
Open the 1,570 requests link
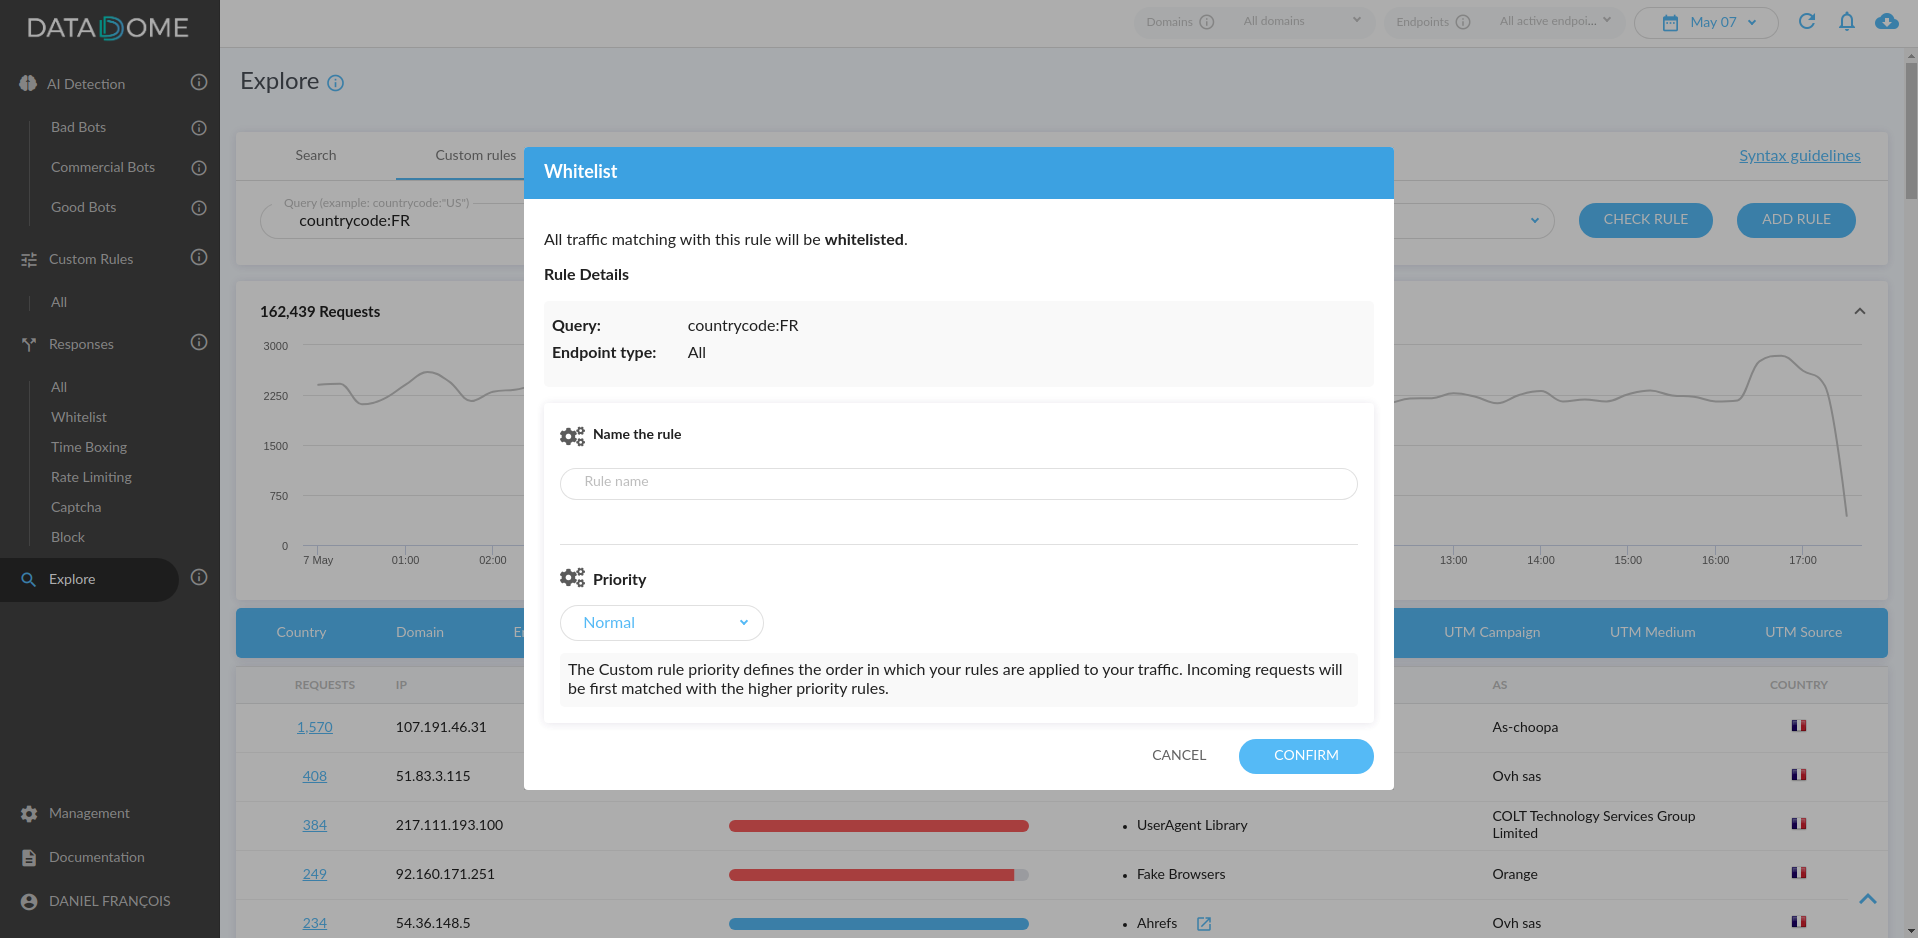[x=315, y=728]
